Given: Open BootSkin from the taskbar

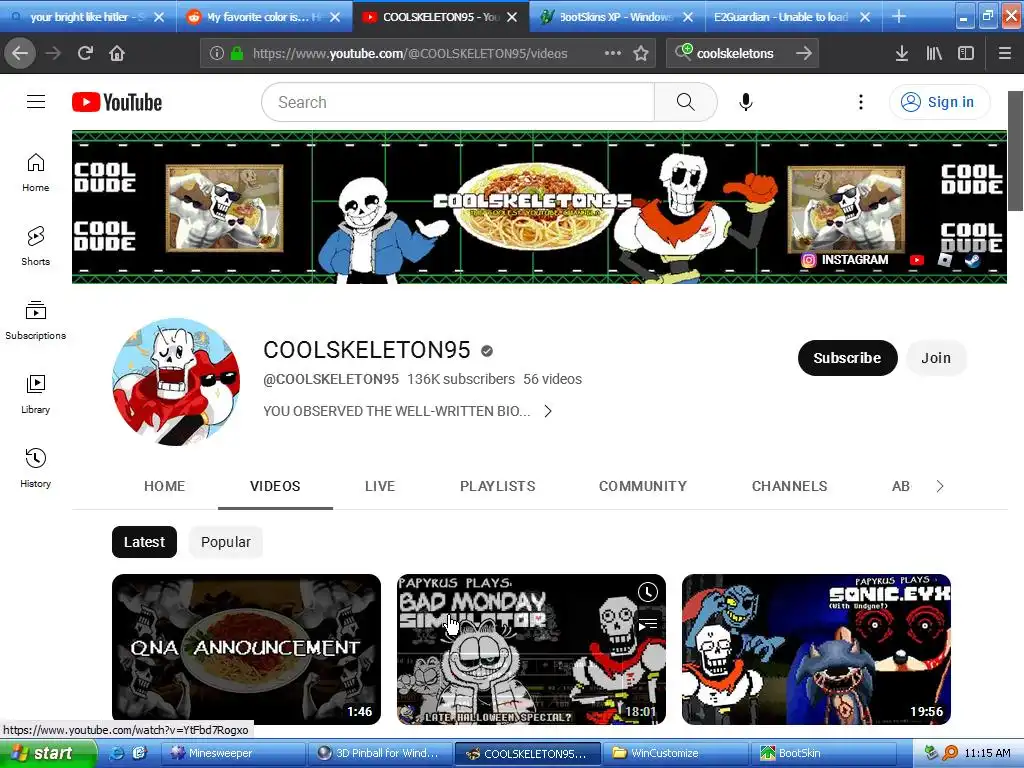Looking at the screenshot, I should click(x=823, y=753).
